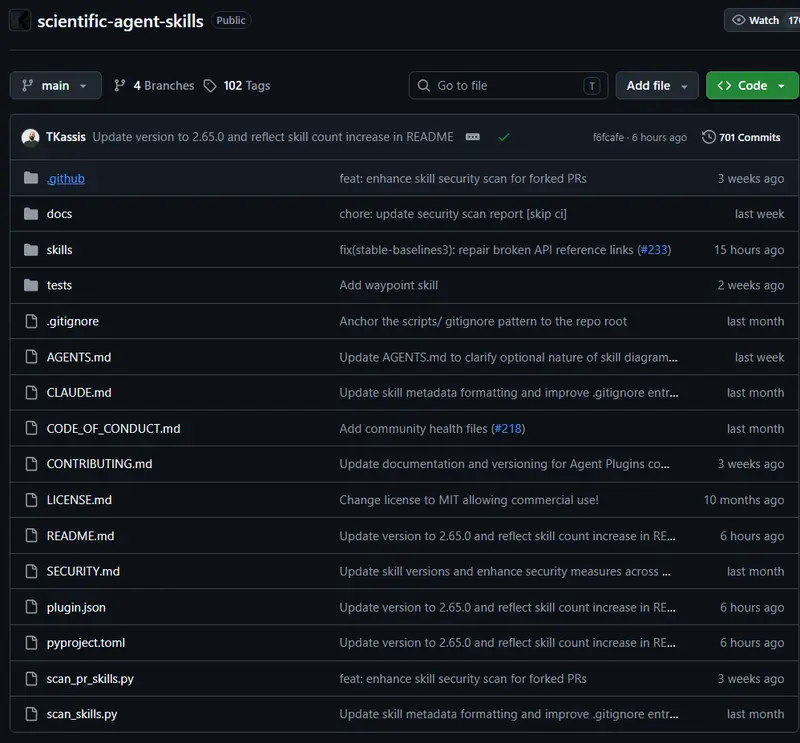Click the repository owner avatar icon
800x743 pixels.
point(20,20)
